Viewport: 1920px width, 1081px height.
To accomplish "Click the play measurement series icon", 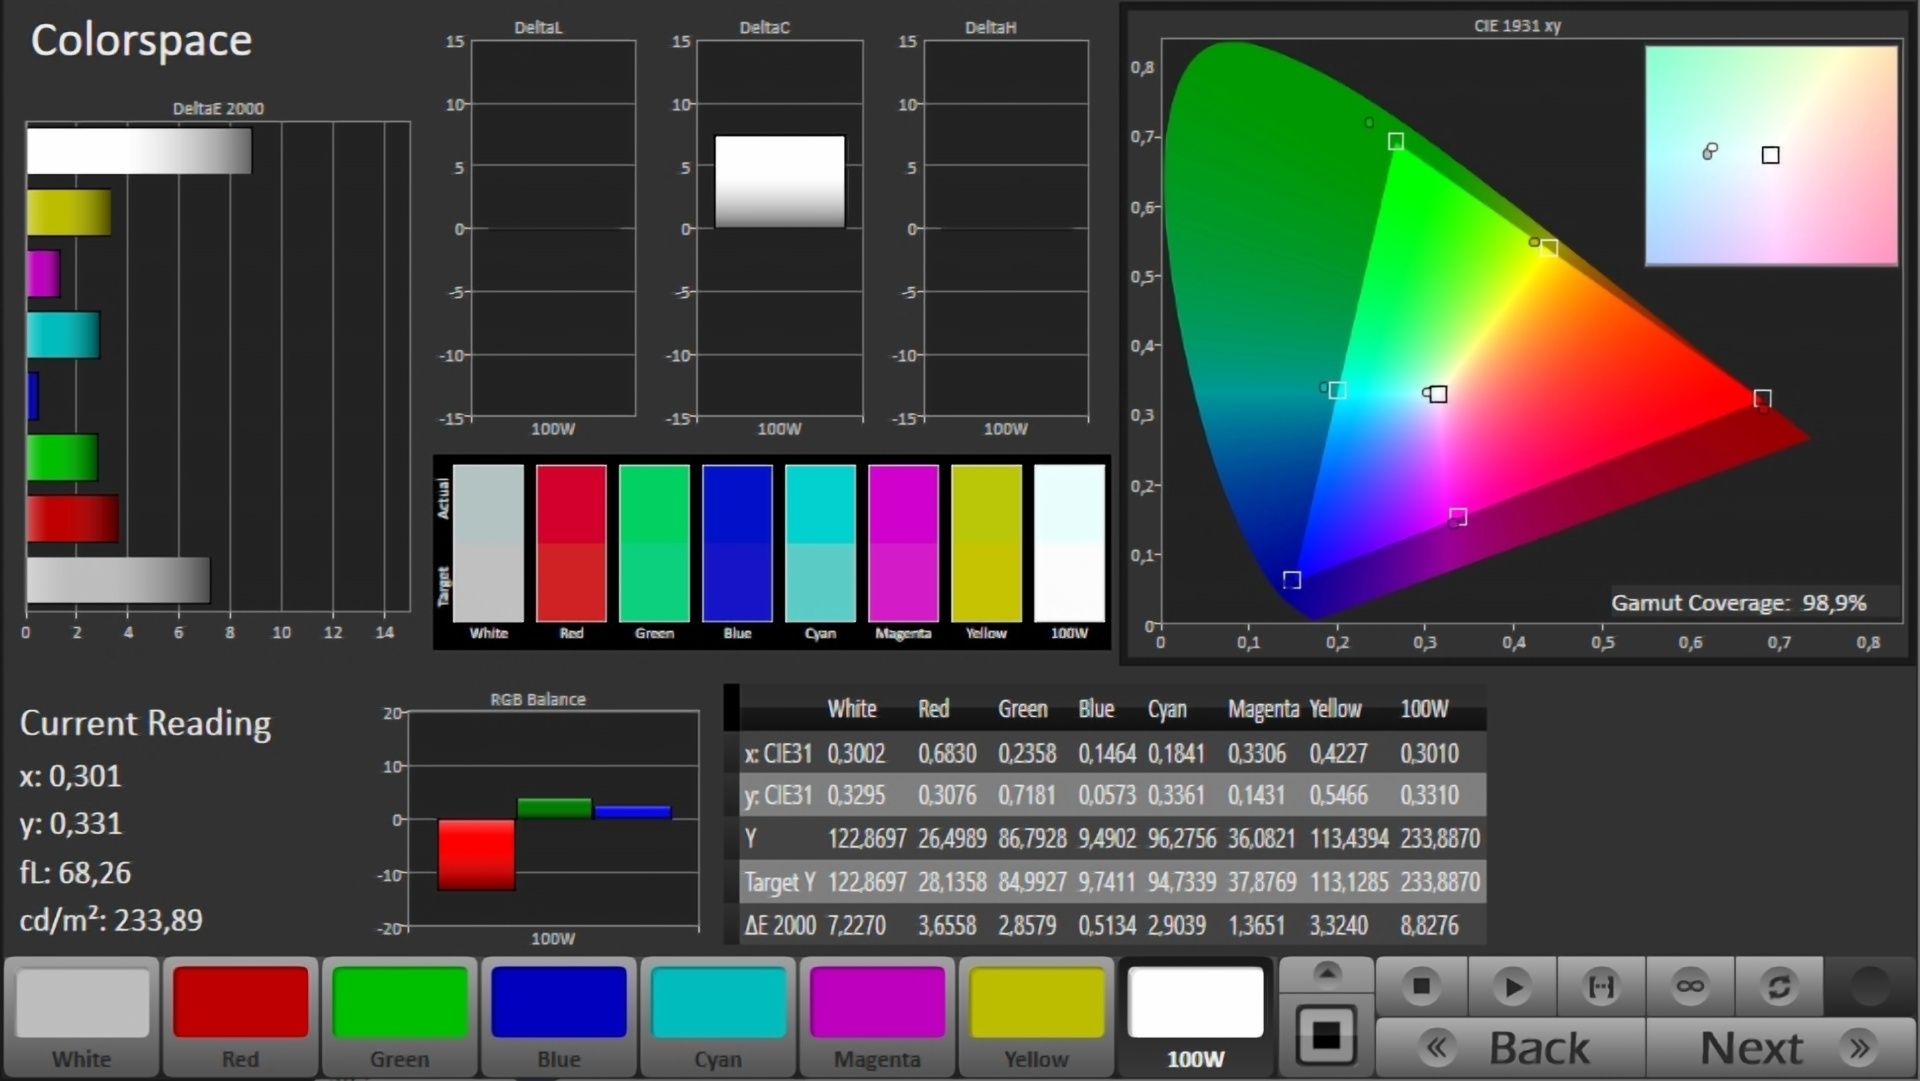I will 1512,987.
